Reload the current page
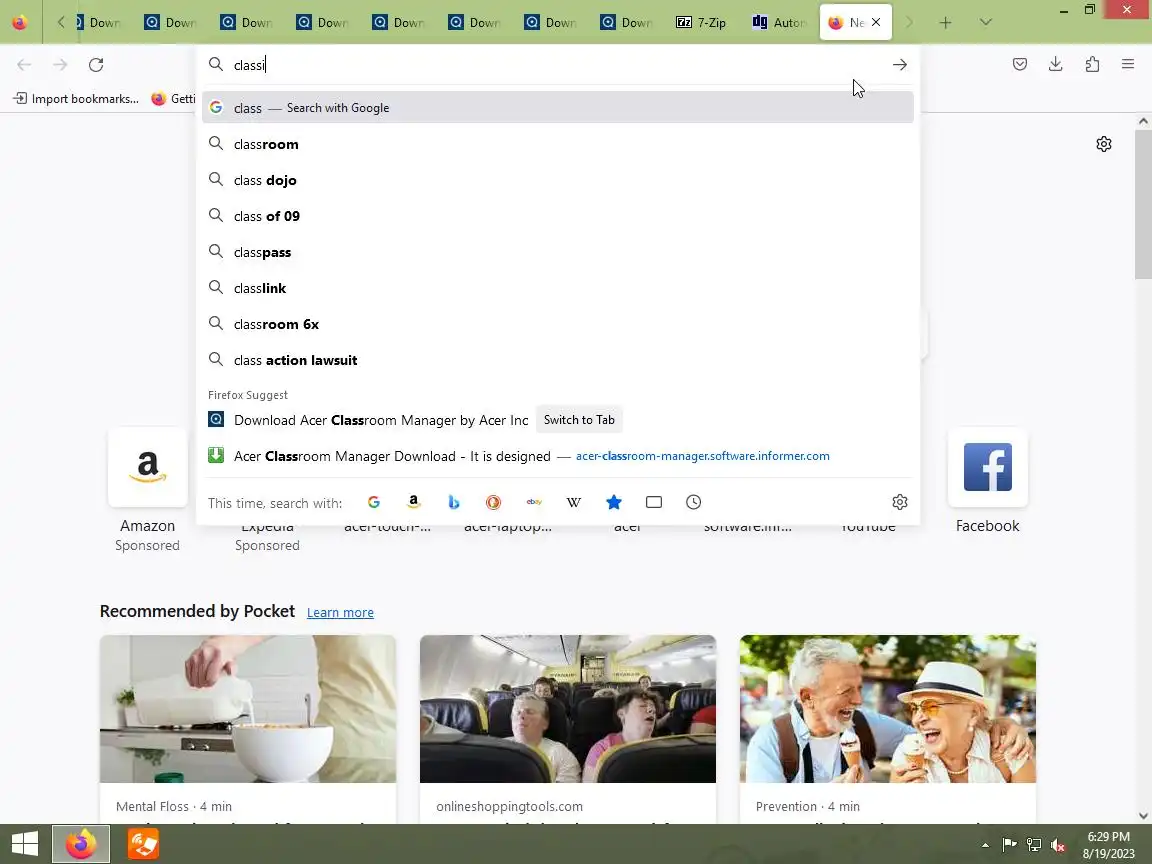 point(96,65)
